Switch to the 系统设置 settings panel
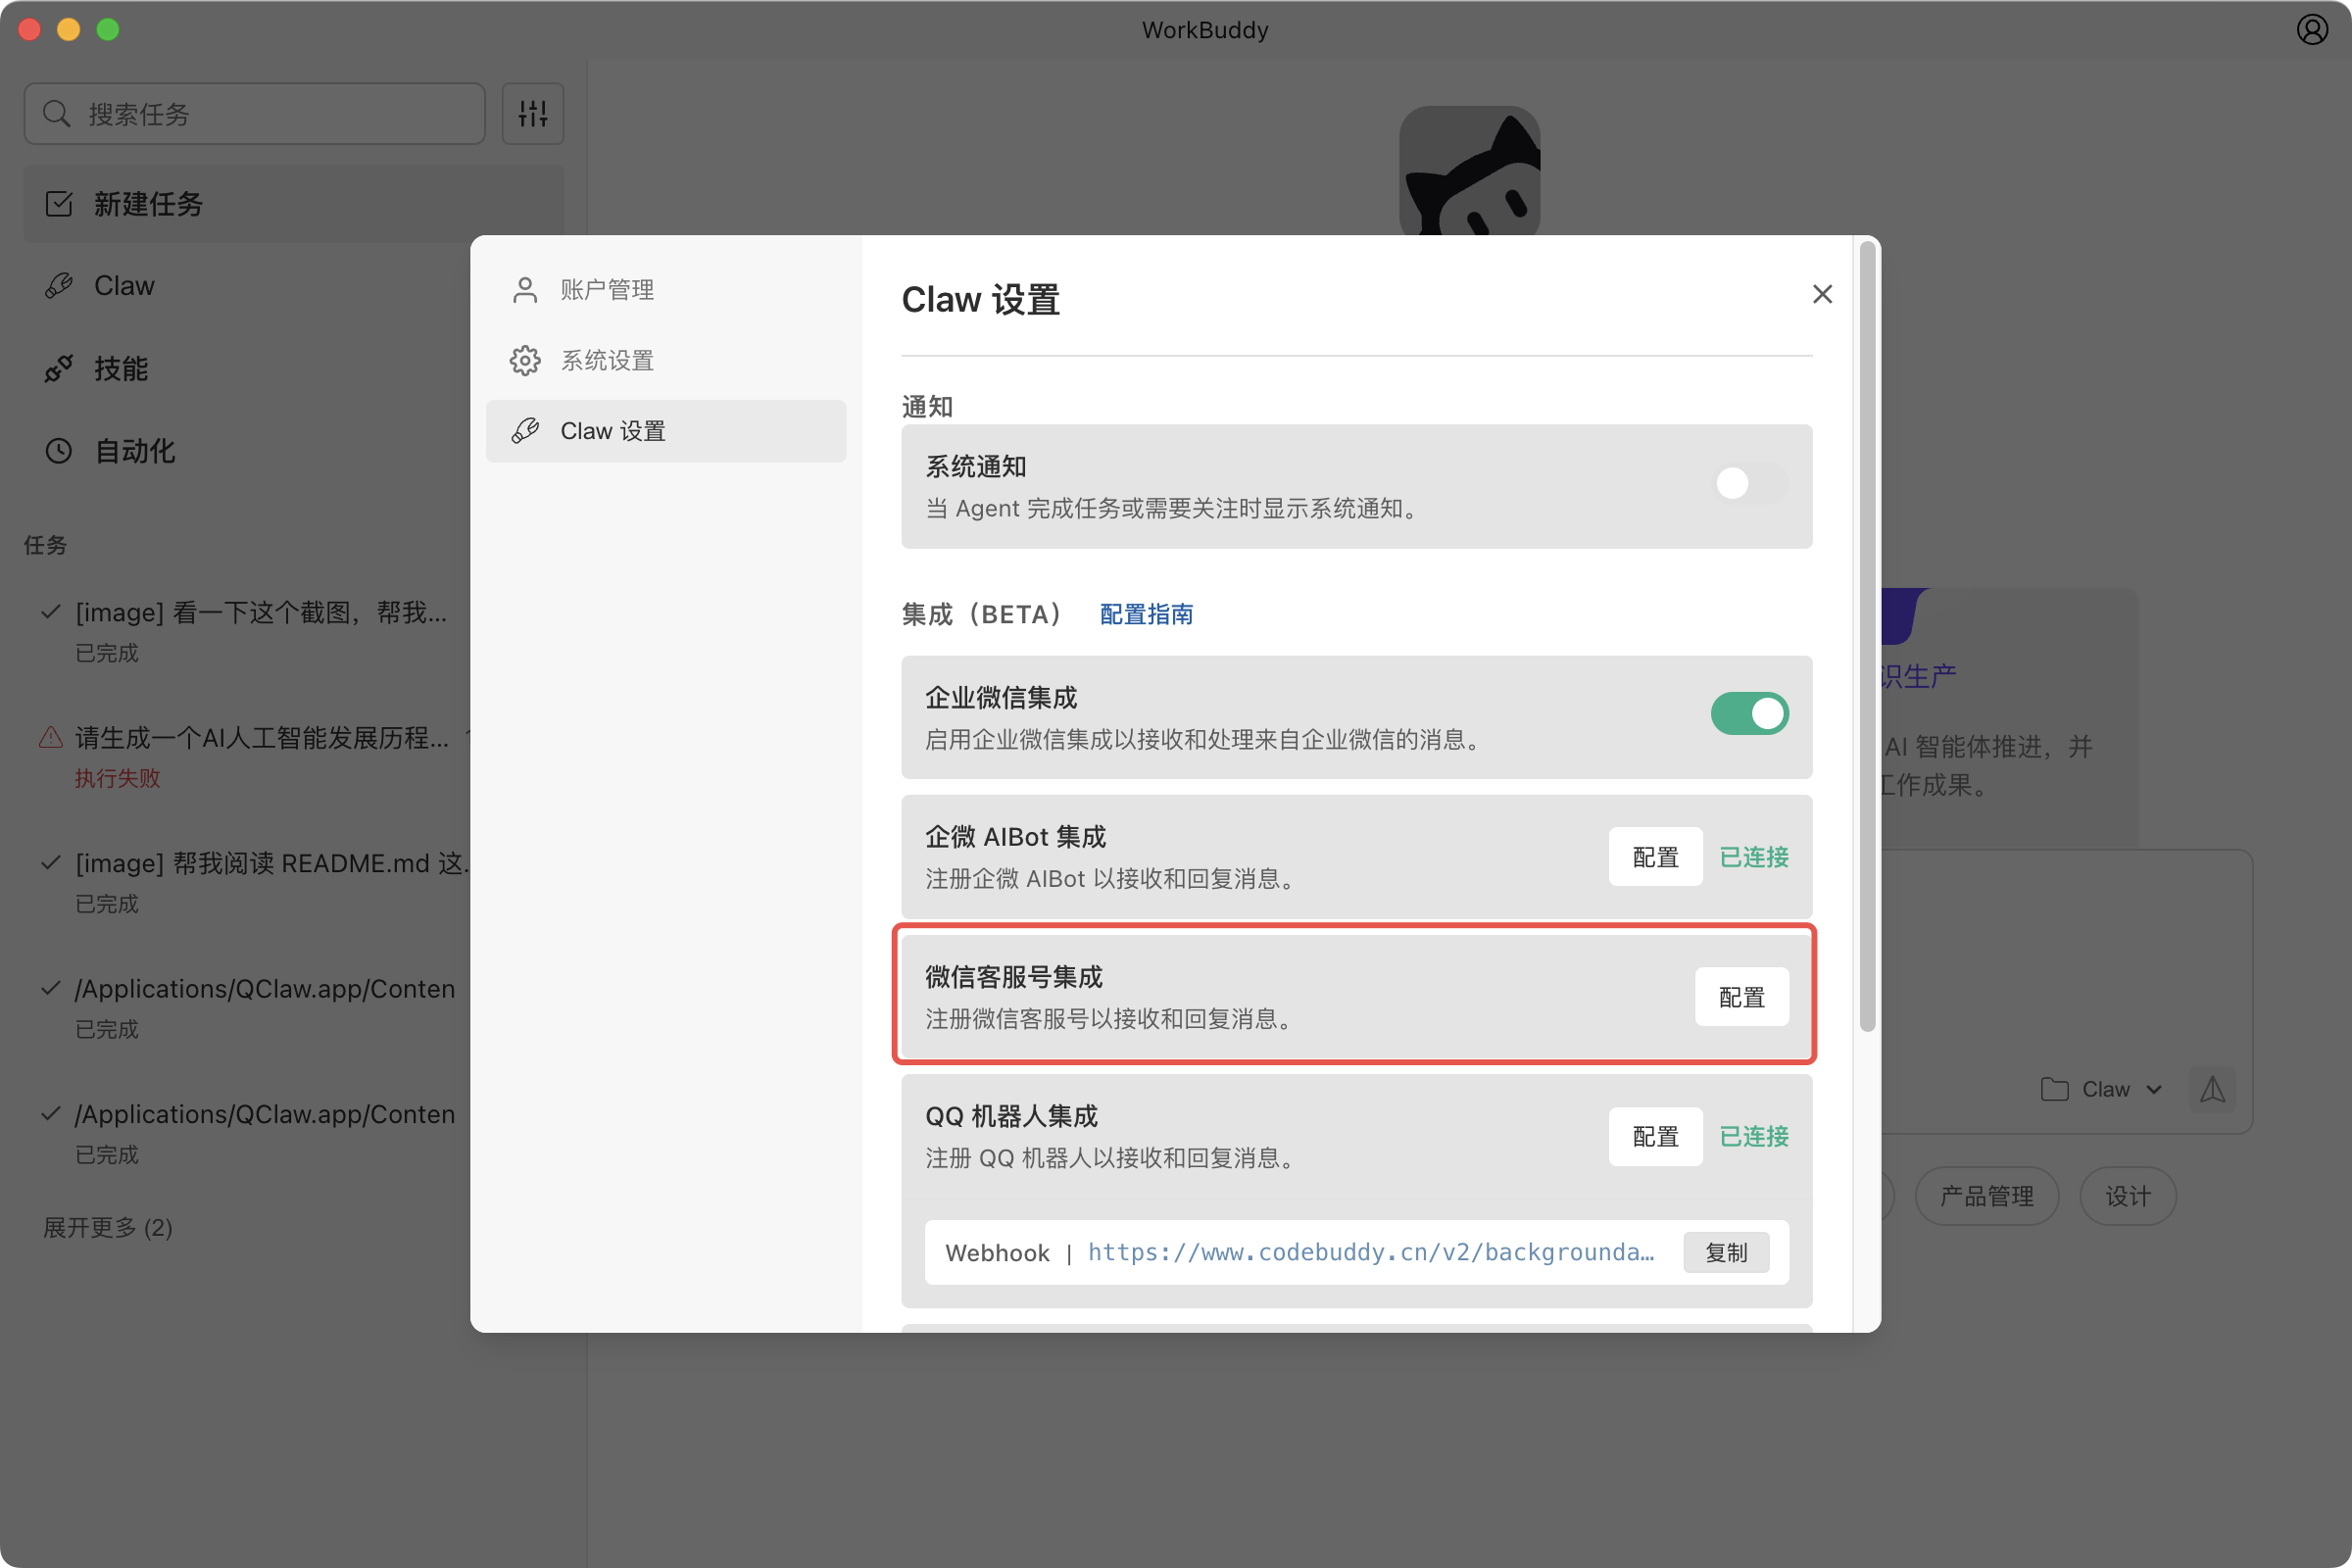2352x1568 pixels. [x=607, y=360]
